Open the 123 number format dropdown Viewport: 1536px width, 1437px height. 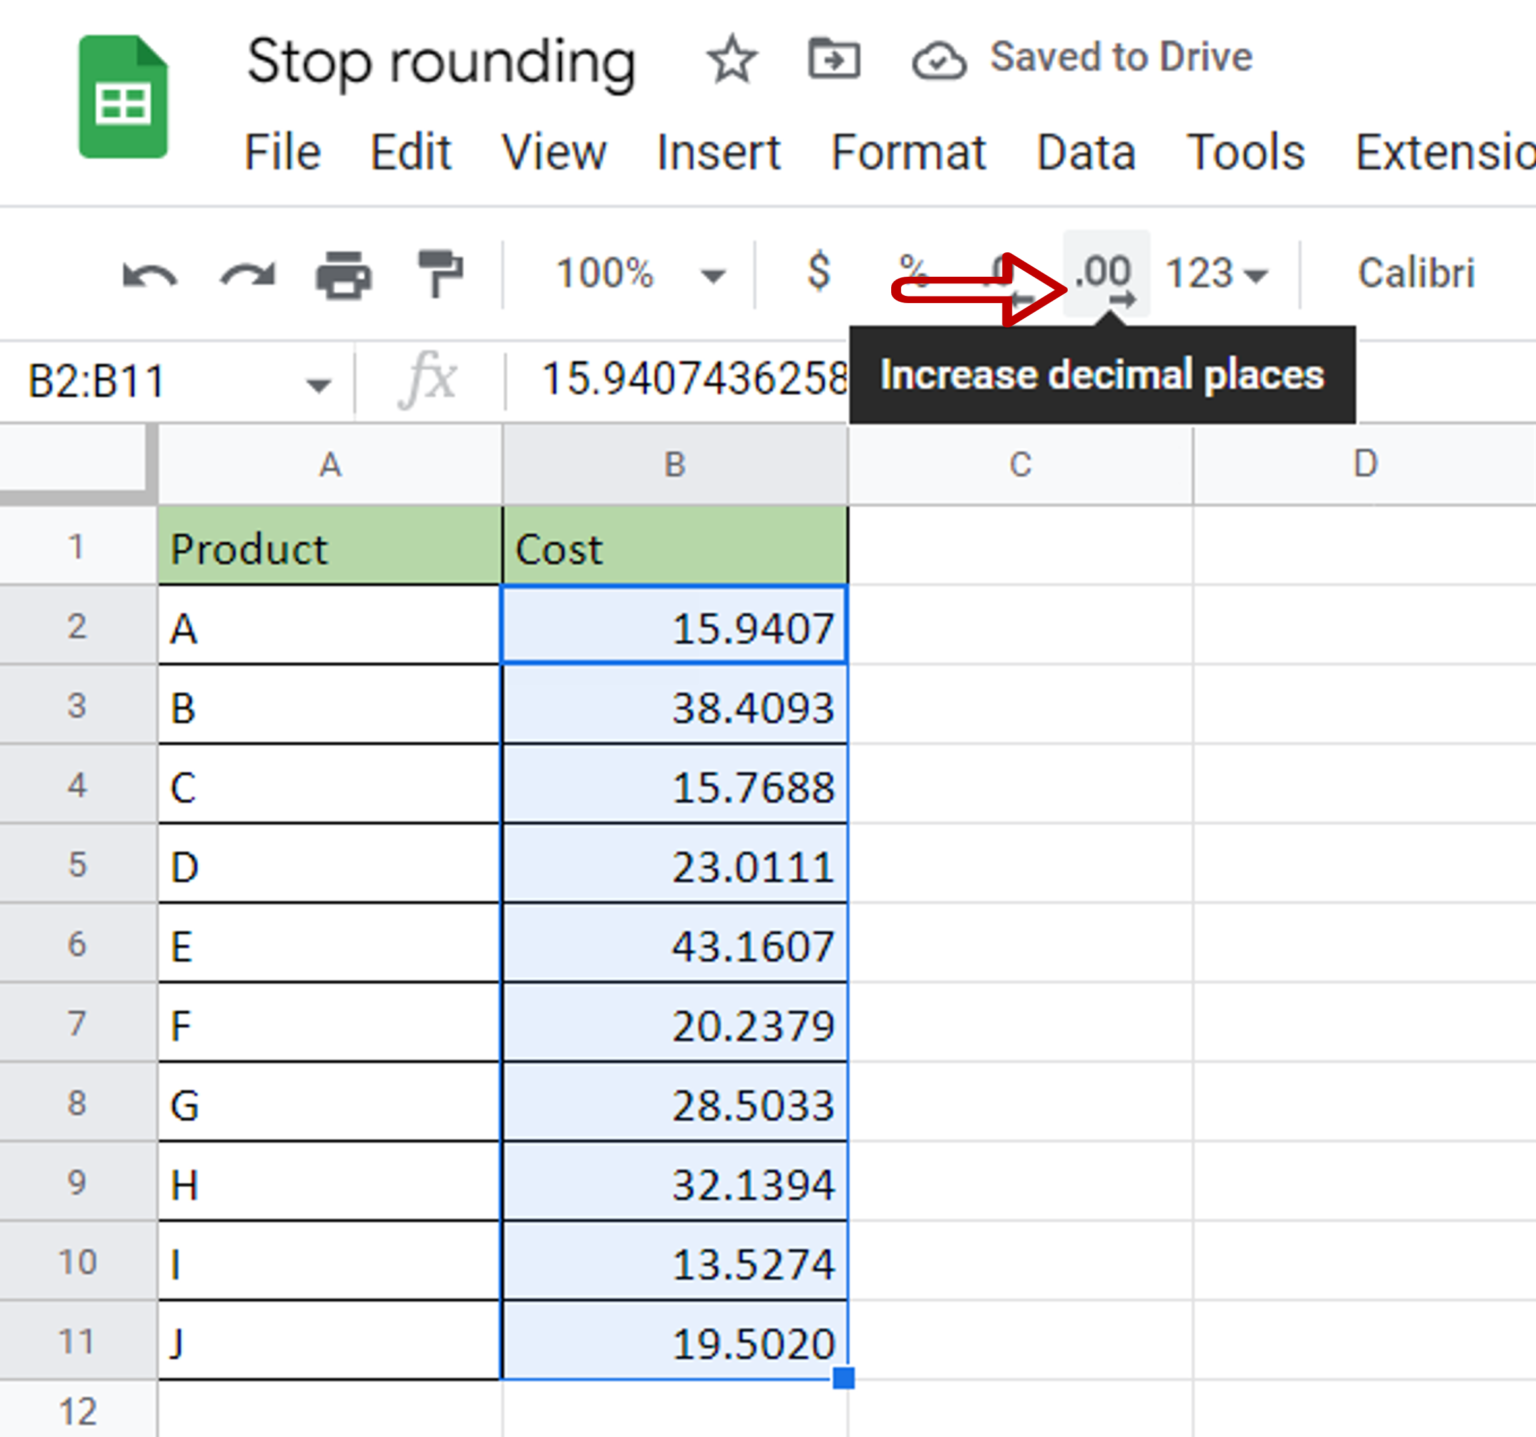click(x=1215, y=272)
